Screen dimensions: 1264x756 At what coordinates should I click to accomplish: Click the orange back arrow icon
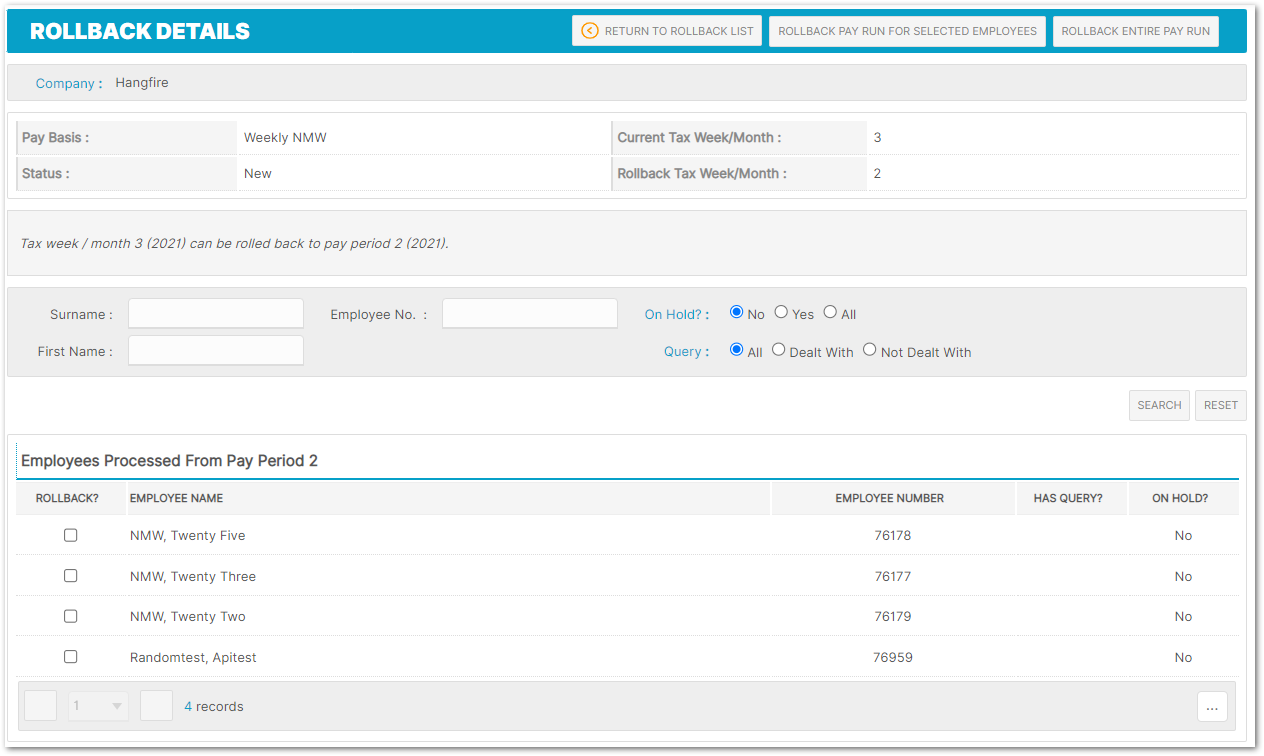click(x=589, y=31)
